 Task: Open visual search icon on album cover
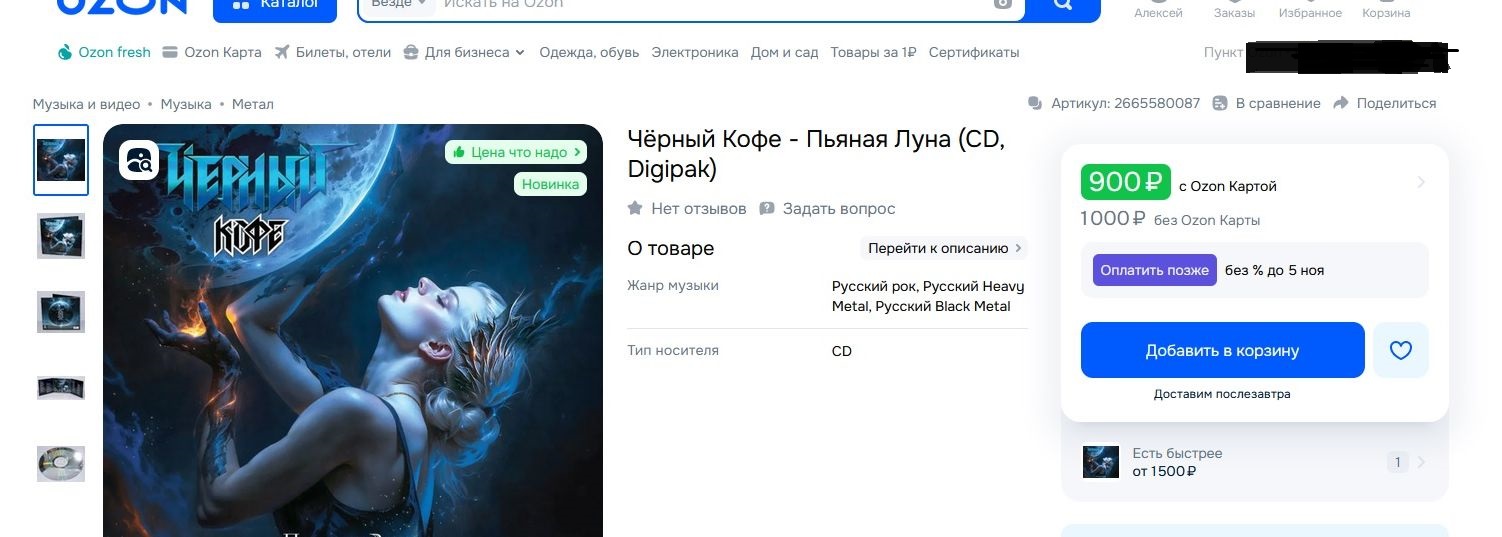tap(139, 160)
